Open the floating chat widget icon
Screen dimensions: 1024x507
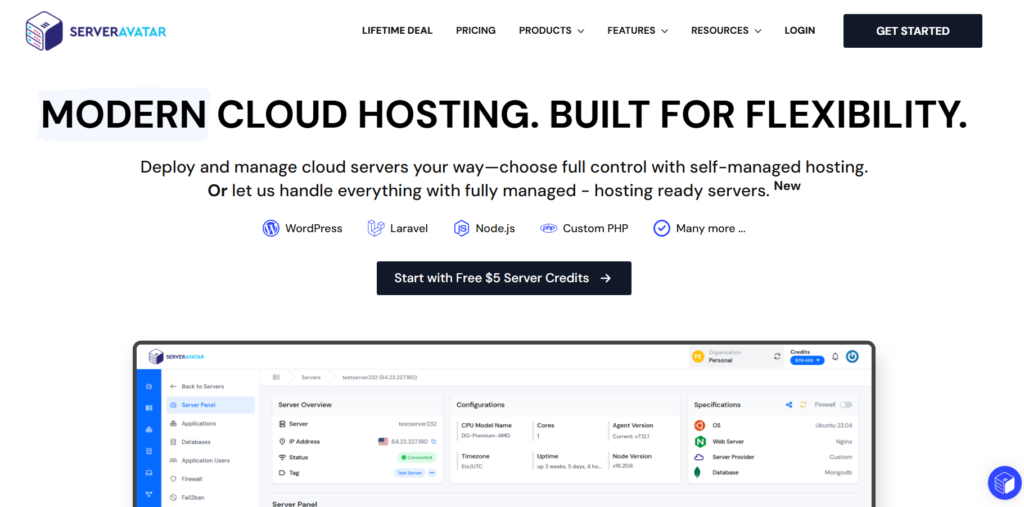click(x=1004, y=483)
